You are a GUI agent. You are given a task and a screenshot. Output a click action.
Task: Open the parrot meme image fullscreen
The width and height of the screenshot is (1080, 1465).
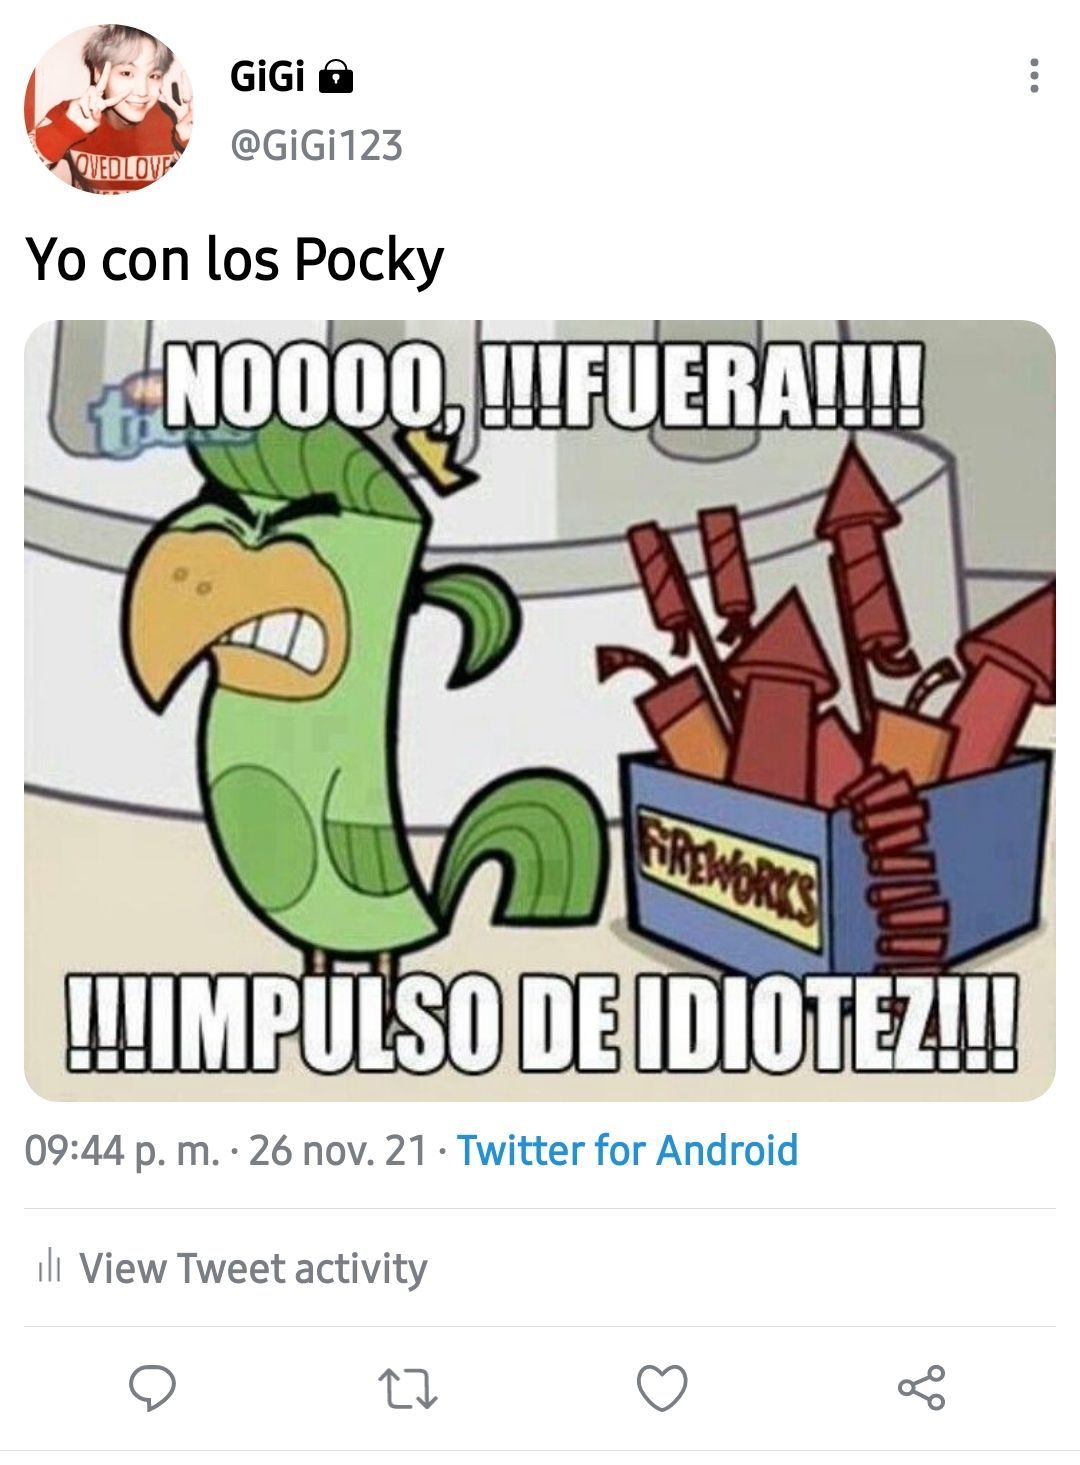click(540, 710)
